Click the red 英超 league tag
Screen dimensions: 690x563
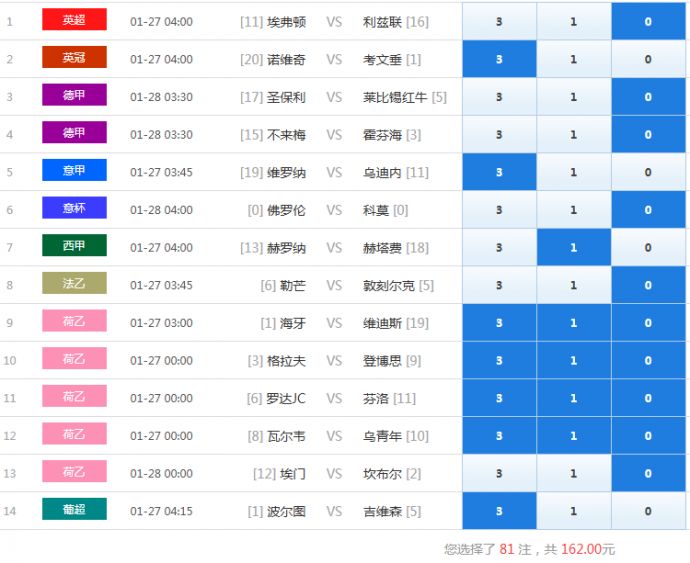74,20
